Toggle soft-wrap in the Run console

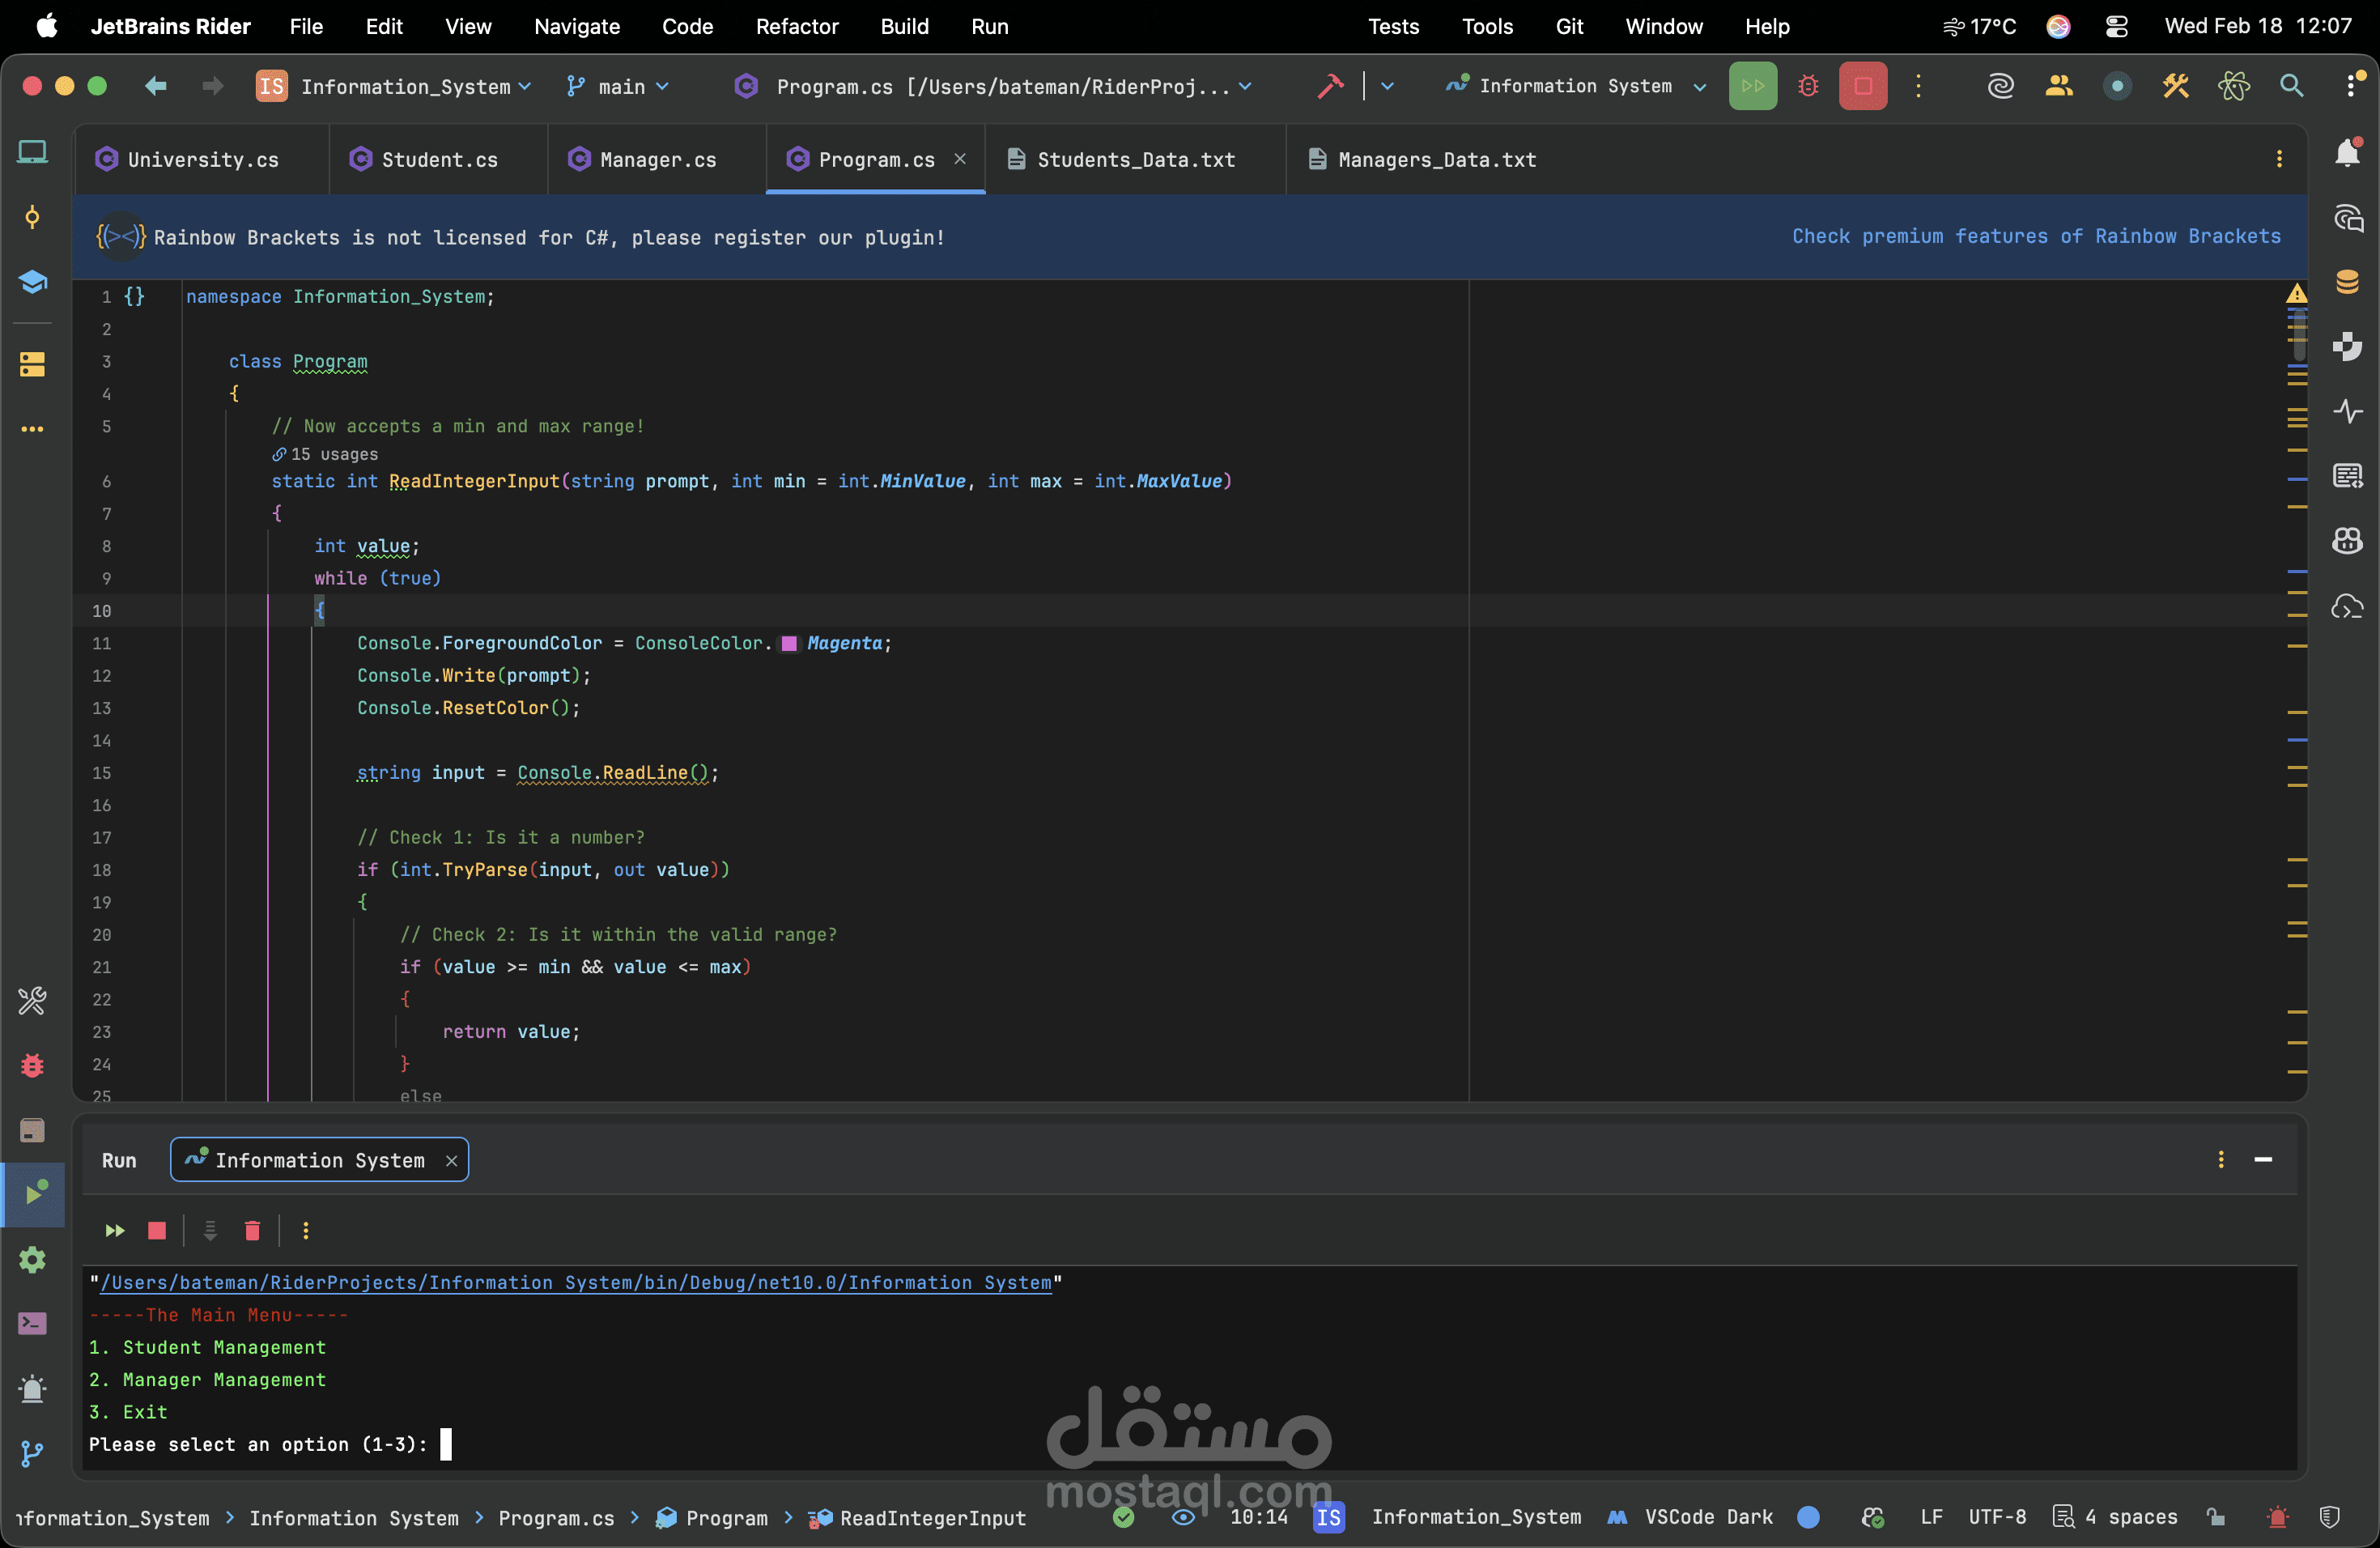(x=209, y=1231)
